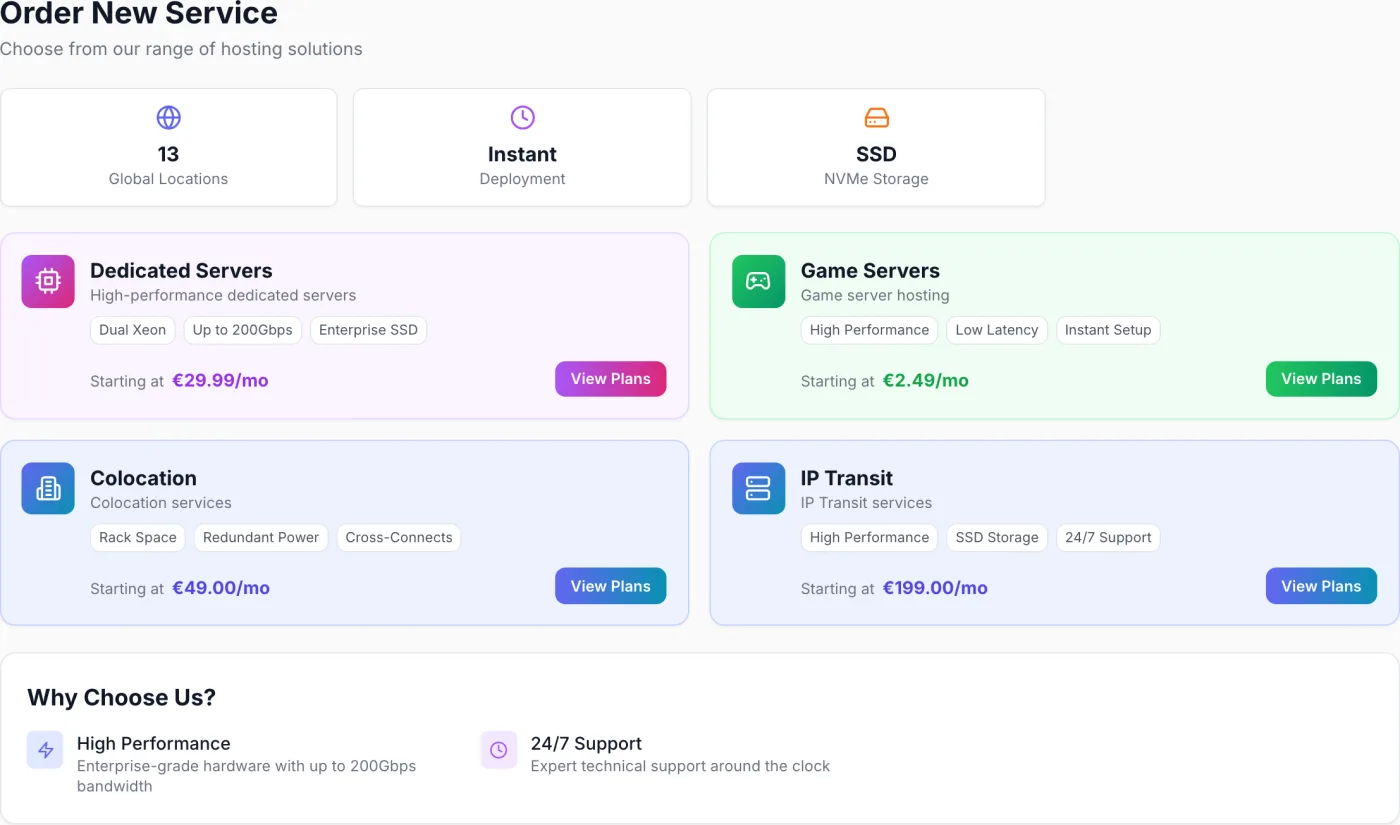Click the Why Choose Us? heading
The width and height of the screenshot is (1400, 825).
(121, 698)
